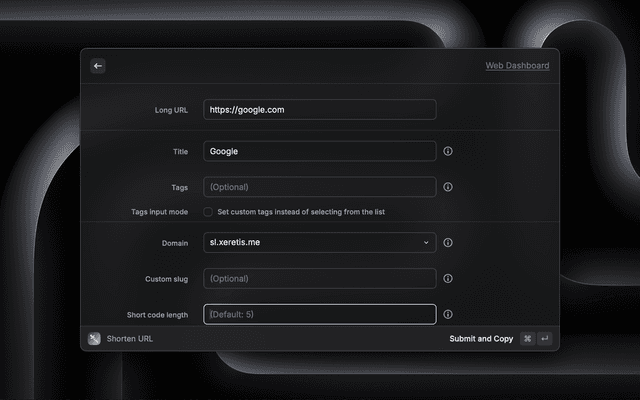This screenshot has width=640, height=400.
Task: Click the back arrow button
Action: pos(98,66)
